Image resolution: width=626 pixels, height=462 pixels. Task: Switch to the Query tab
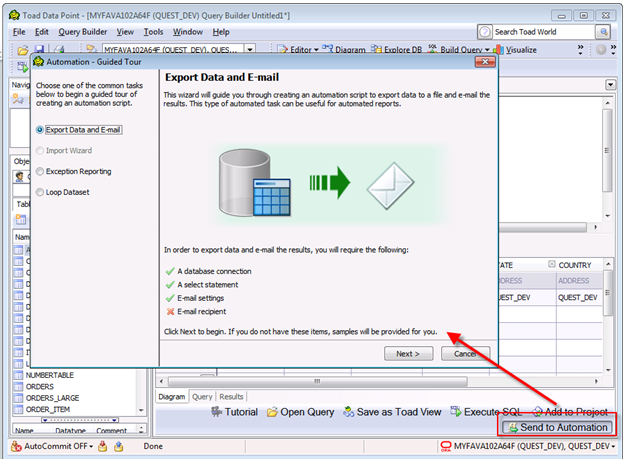point(202,397)
